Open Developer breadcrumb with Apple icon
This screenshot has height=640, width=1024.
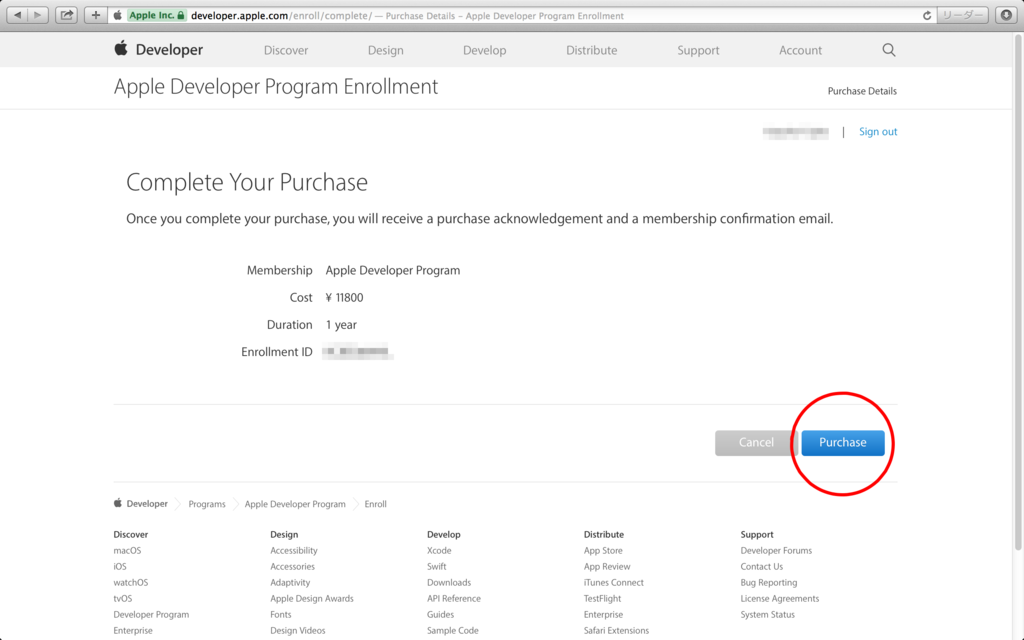click(x=141, y=504)
